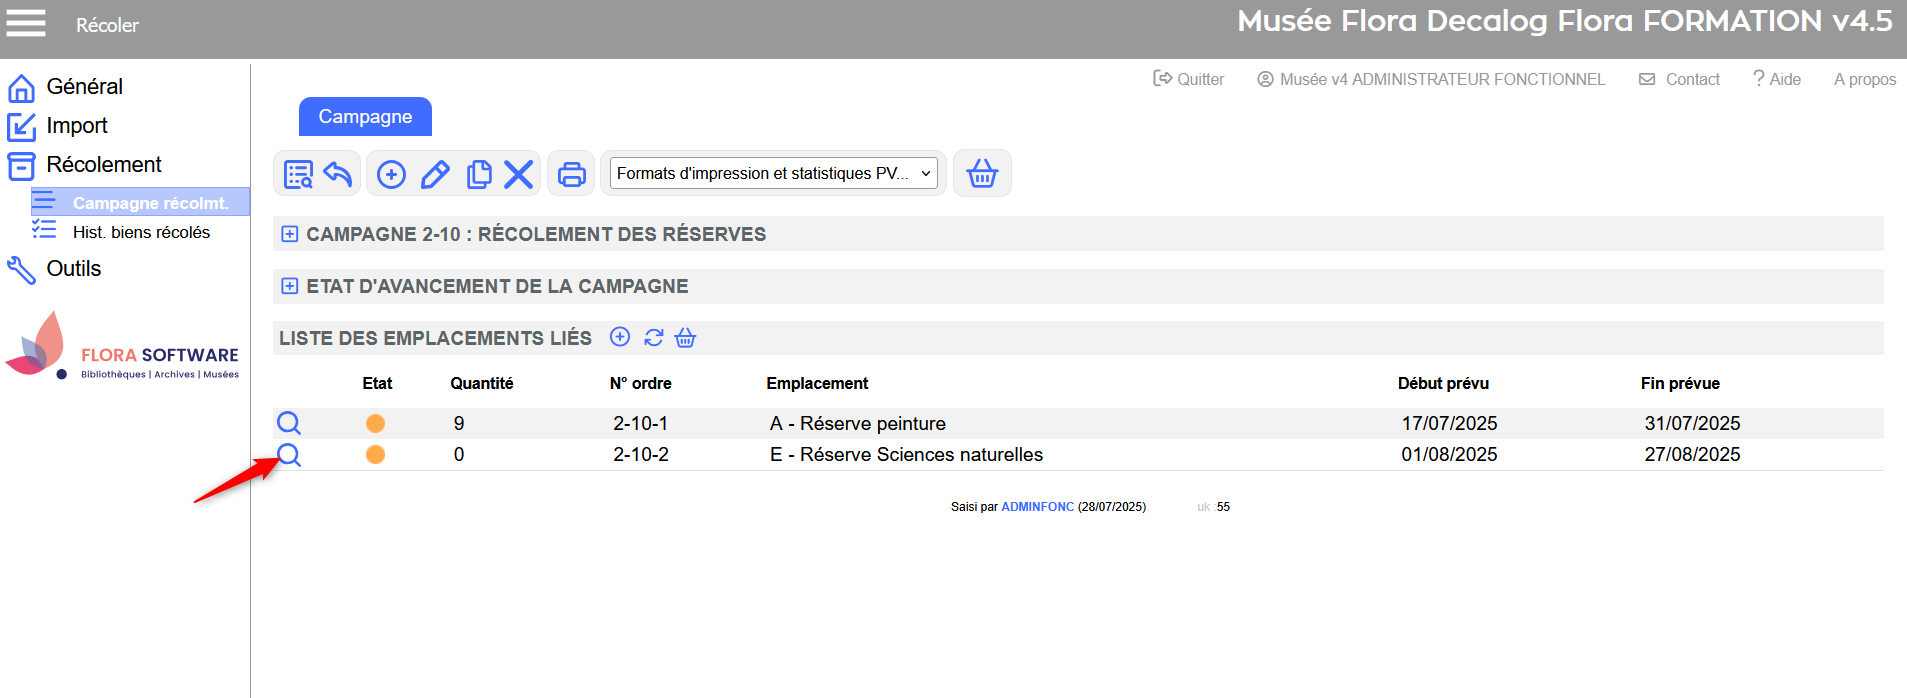The image size is (1907, 698).
Task: Refresh the linked locations list
Action: pyautogui.click(x=653, y=338)
